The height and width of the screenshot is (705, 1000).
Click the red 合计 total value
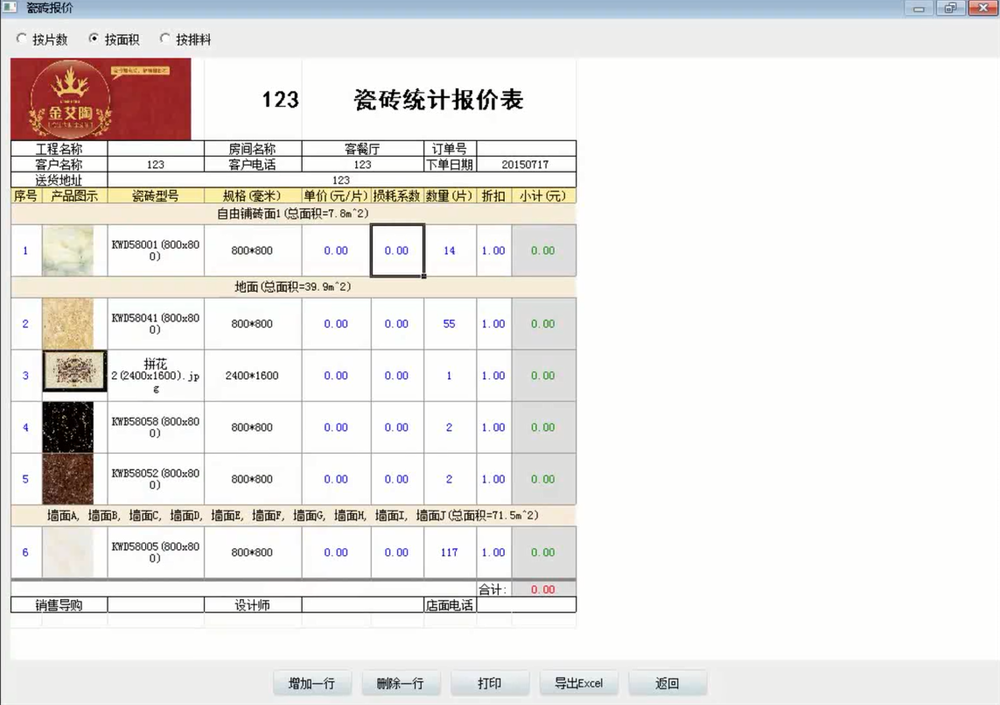pos(542,589)
